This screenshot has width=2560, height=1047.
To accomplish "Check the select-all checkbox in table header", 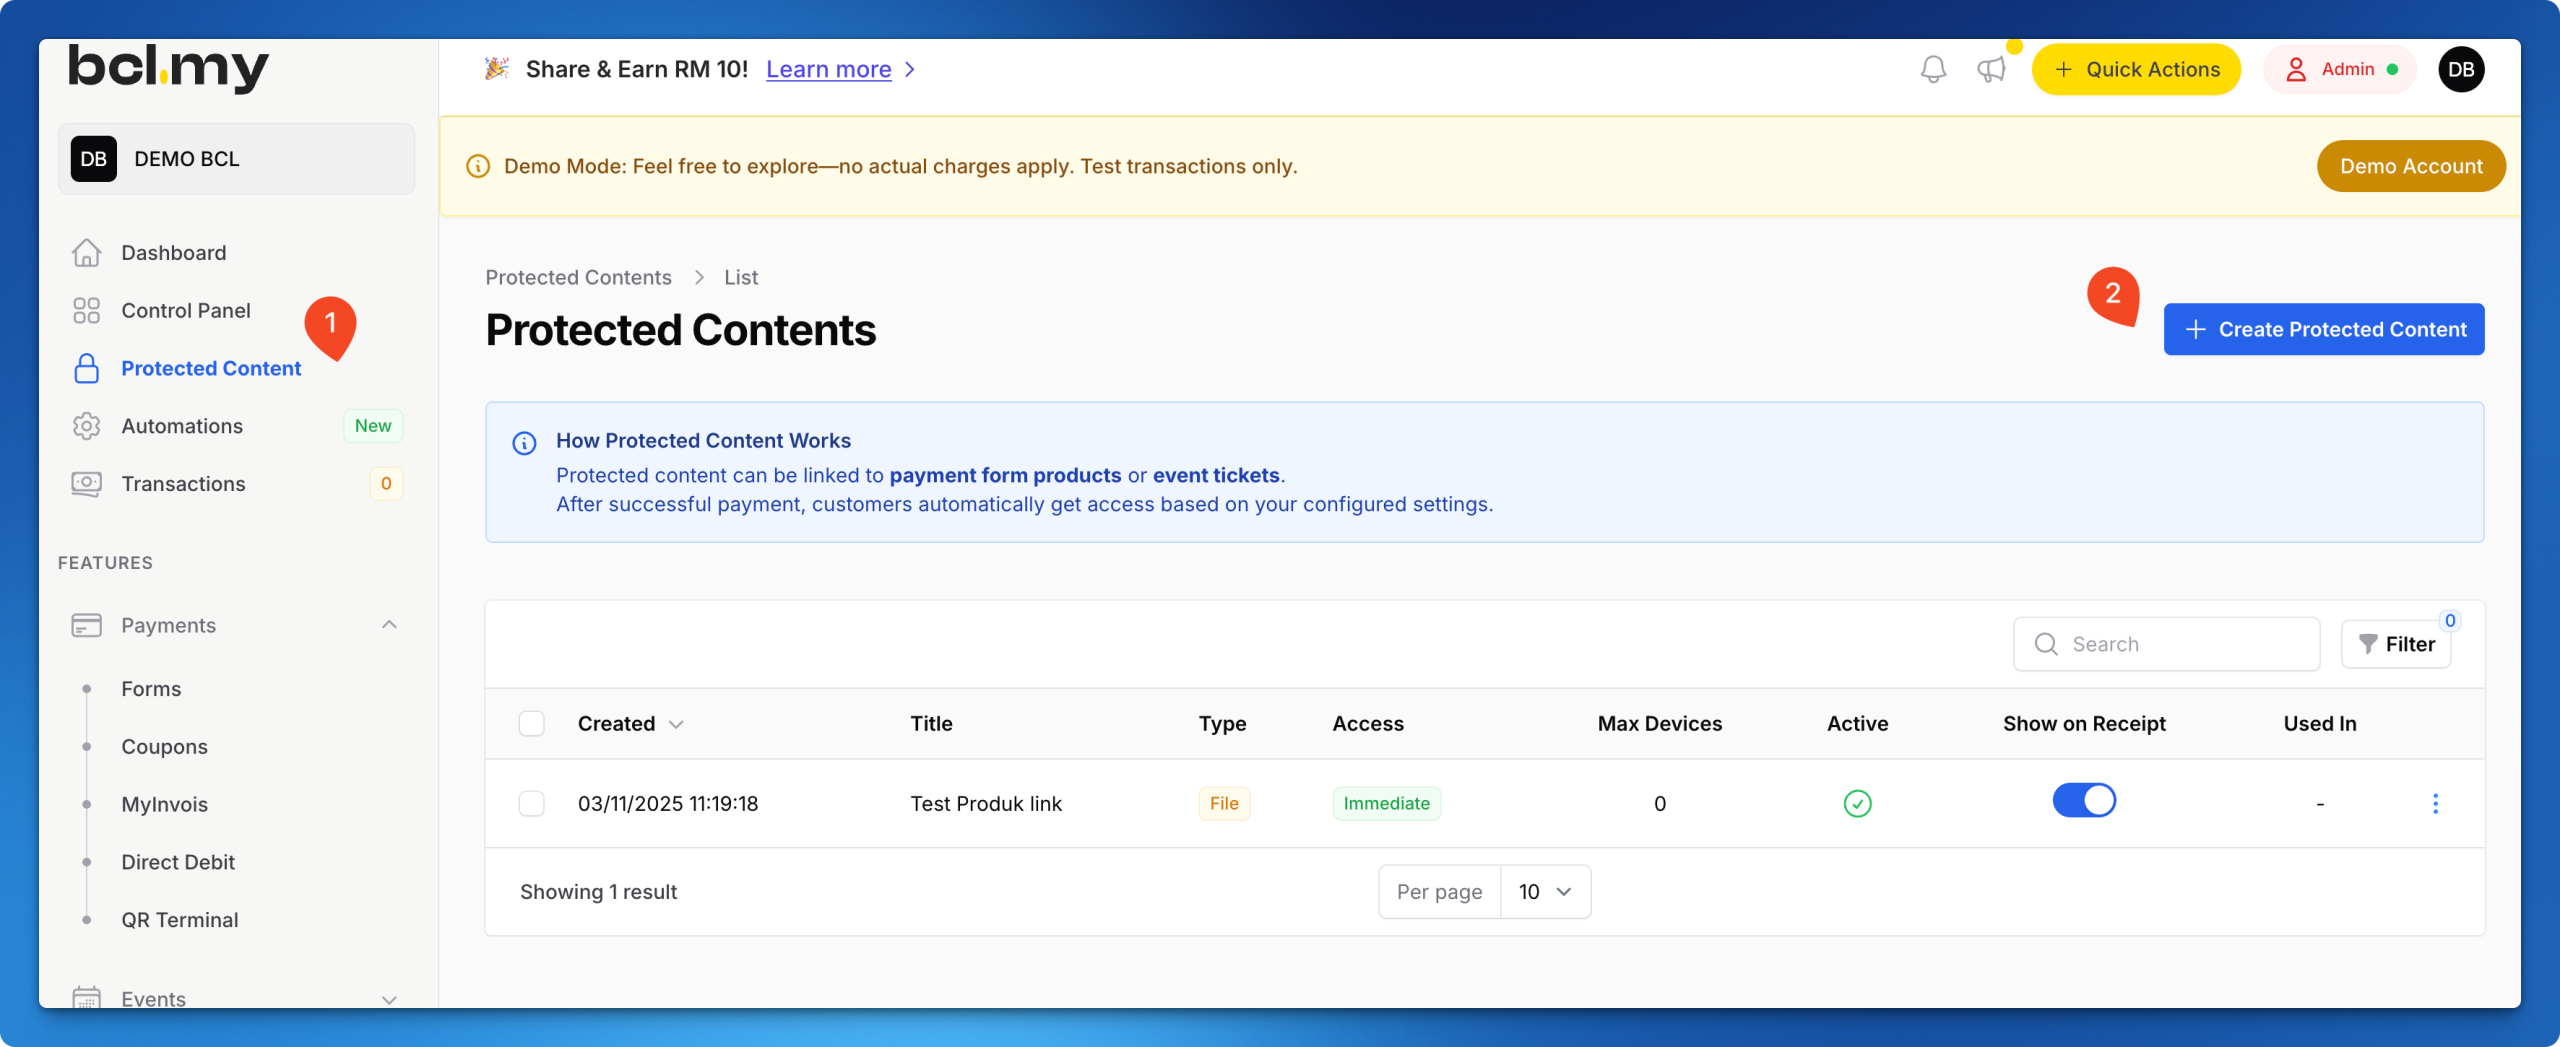I will [532, 723].
